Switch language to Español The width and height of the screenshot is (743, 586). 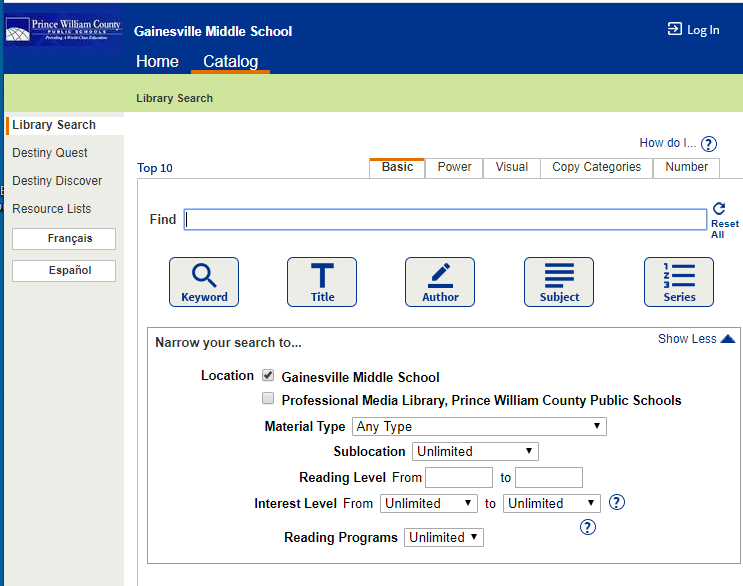[x=64, y=270]
